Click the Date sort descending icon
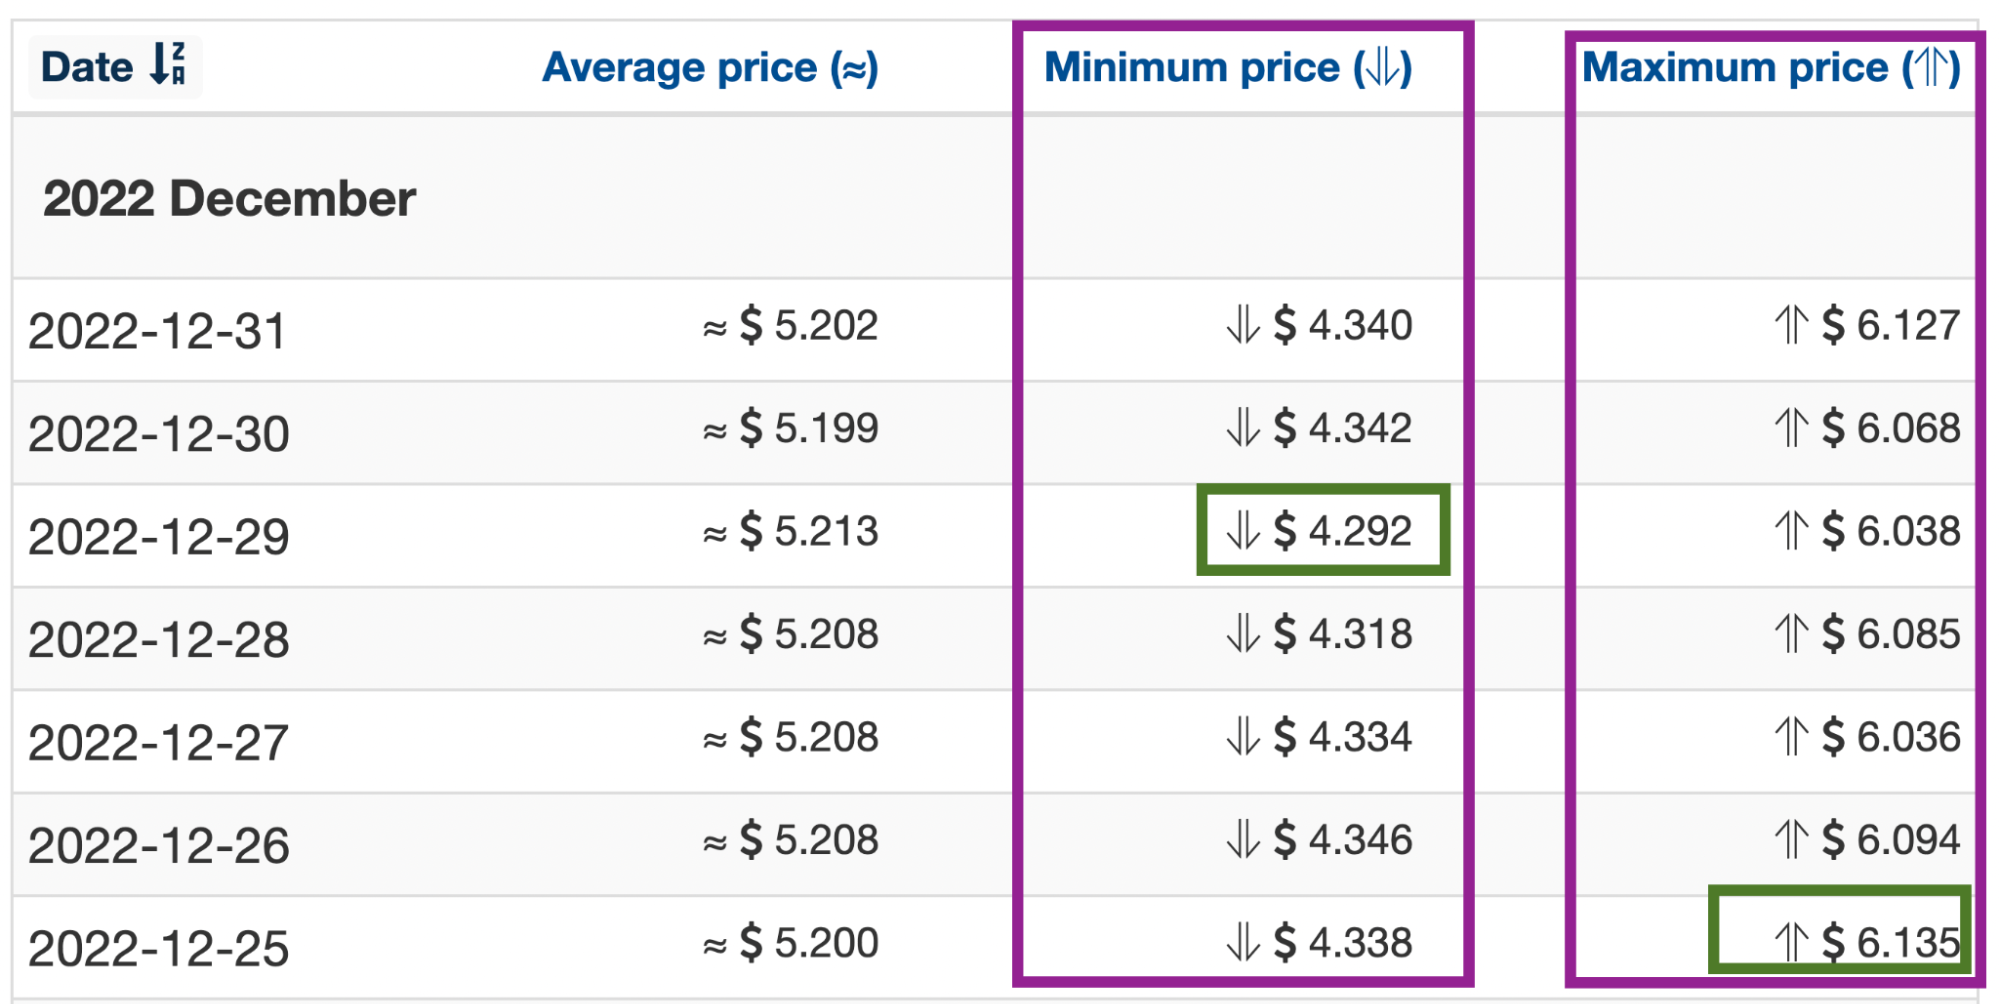The image size is (1999, 1005). 168,64
